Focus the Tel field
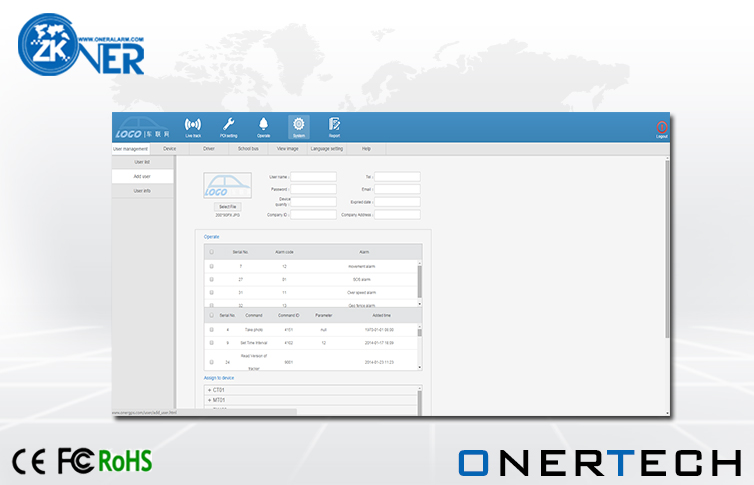The height and width of the screenshot is (485, 754). (397, 177)
